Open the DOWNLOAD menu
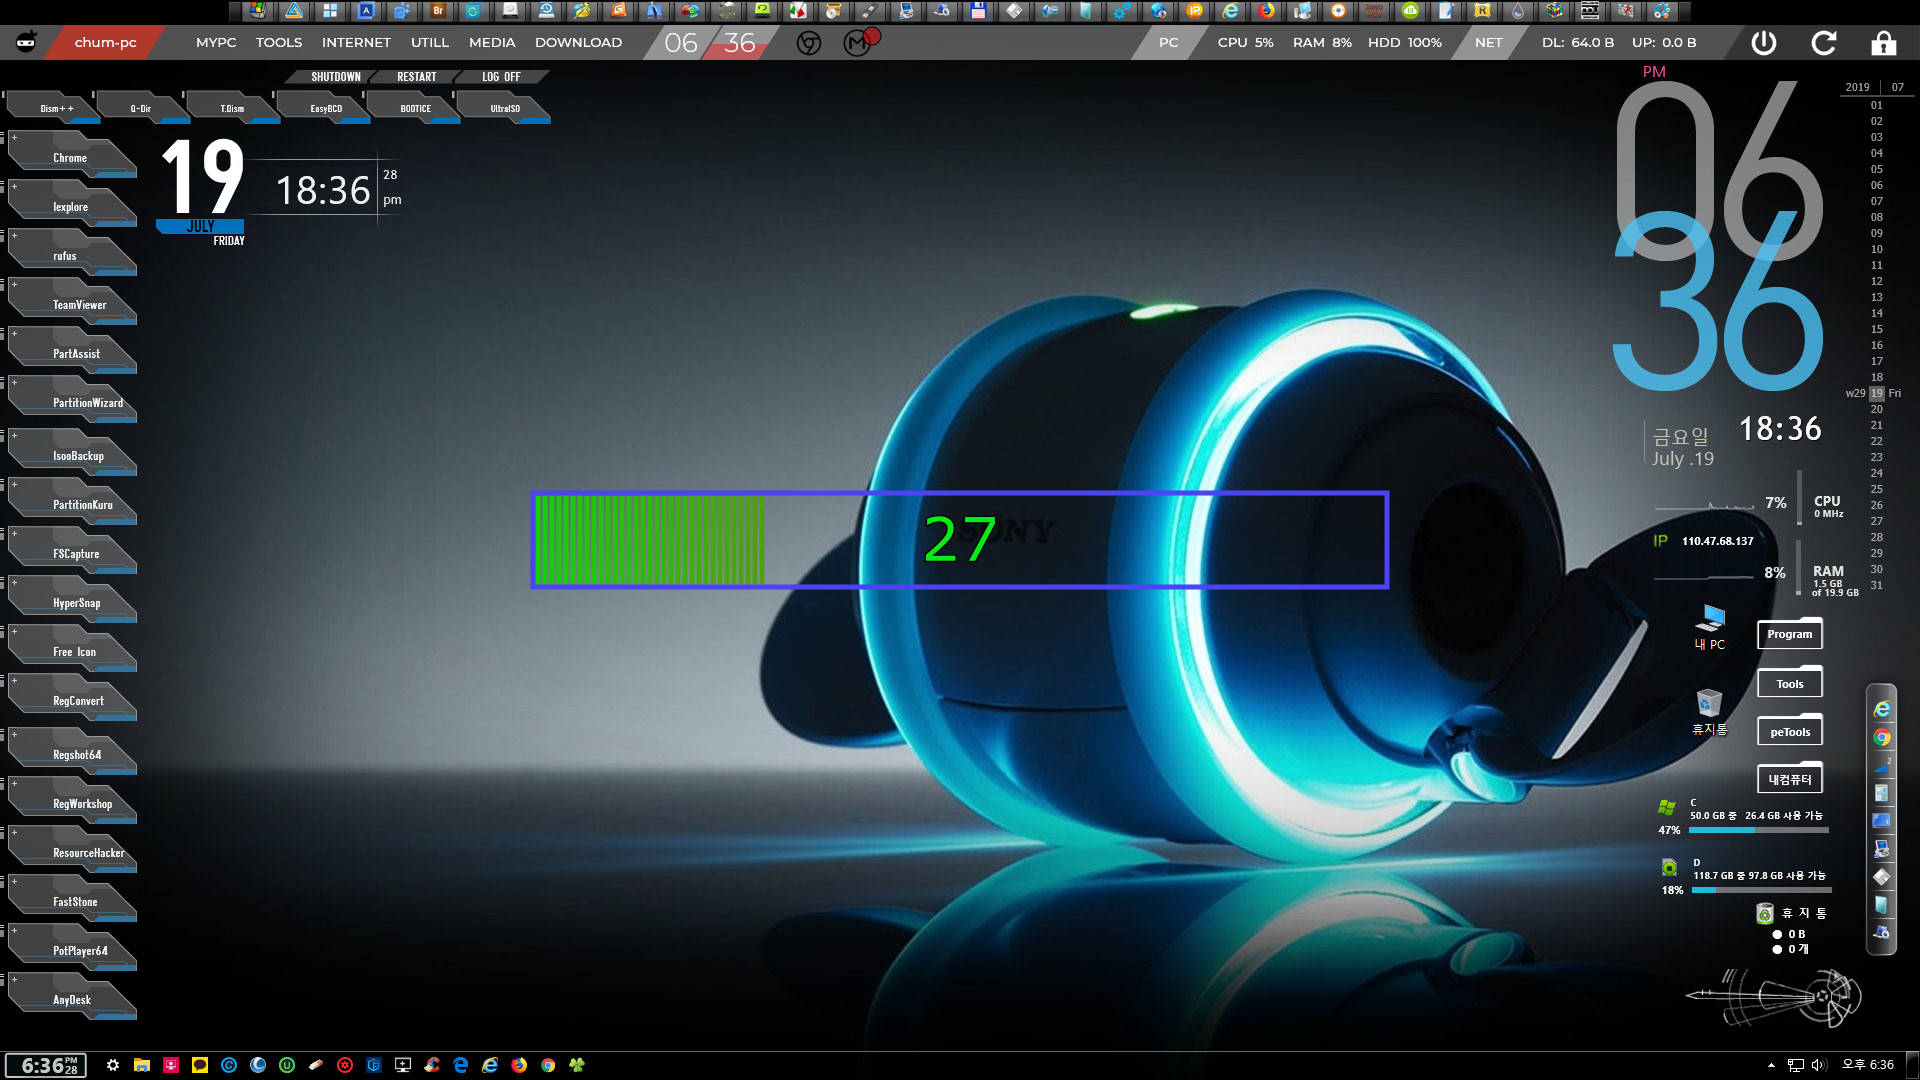 click(x=578, y=43)
